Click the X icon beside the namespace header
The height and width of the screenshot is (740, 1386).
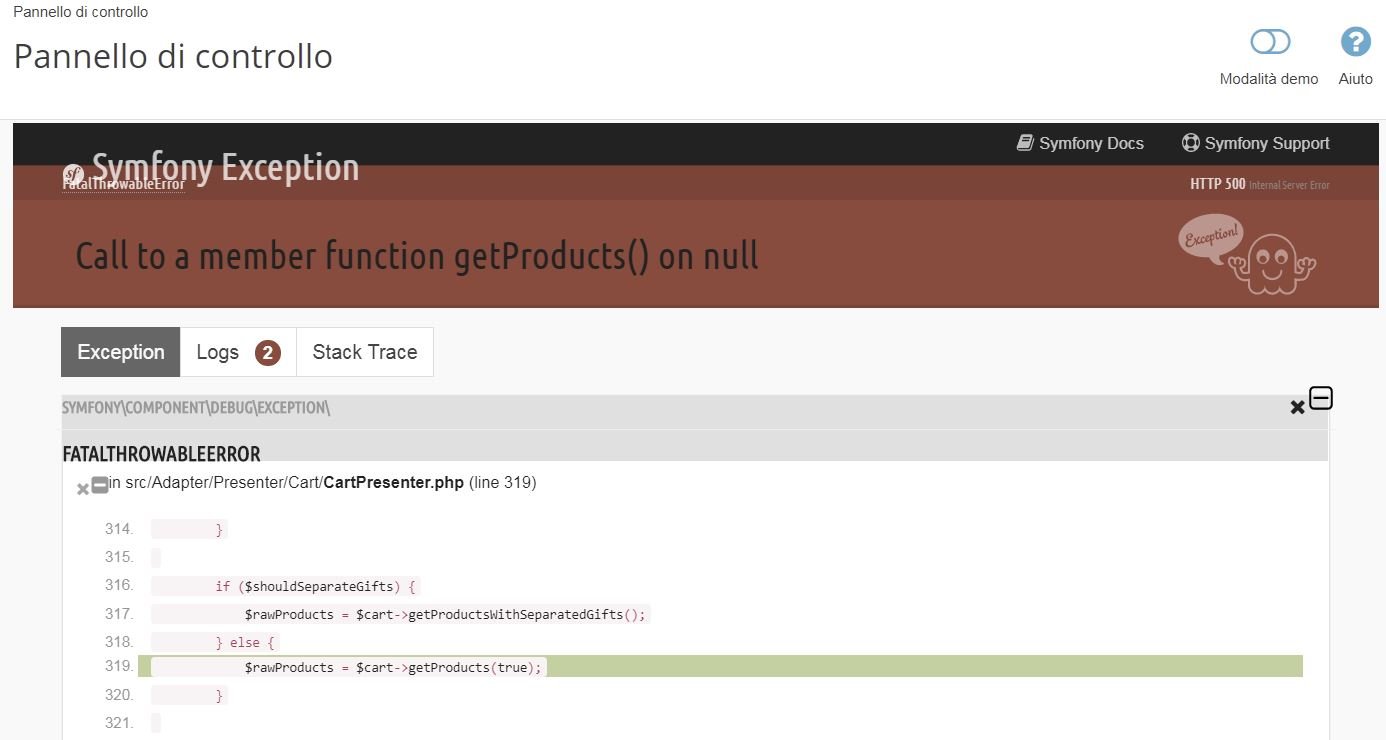tap(1297, 407)
